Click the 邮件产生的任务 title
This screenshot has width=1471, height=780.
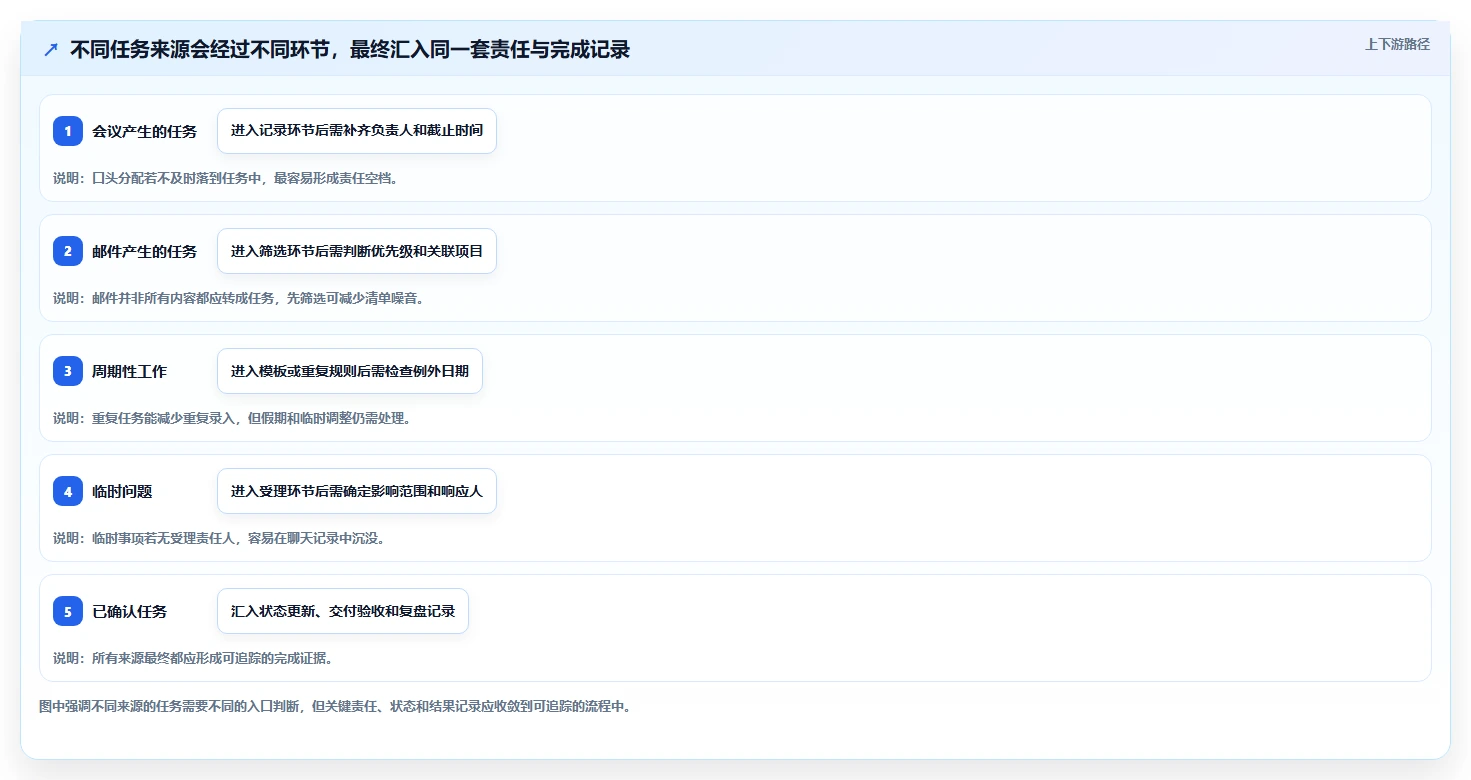tap(145, 251)
